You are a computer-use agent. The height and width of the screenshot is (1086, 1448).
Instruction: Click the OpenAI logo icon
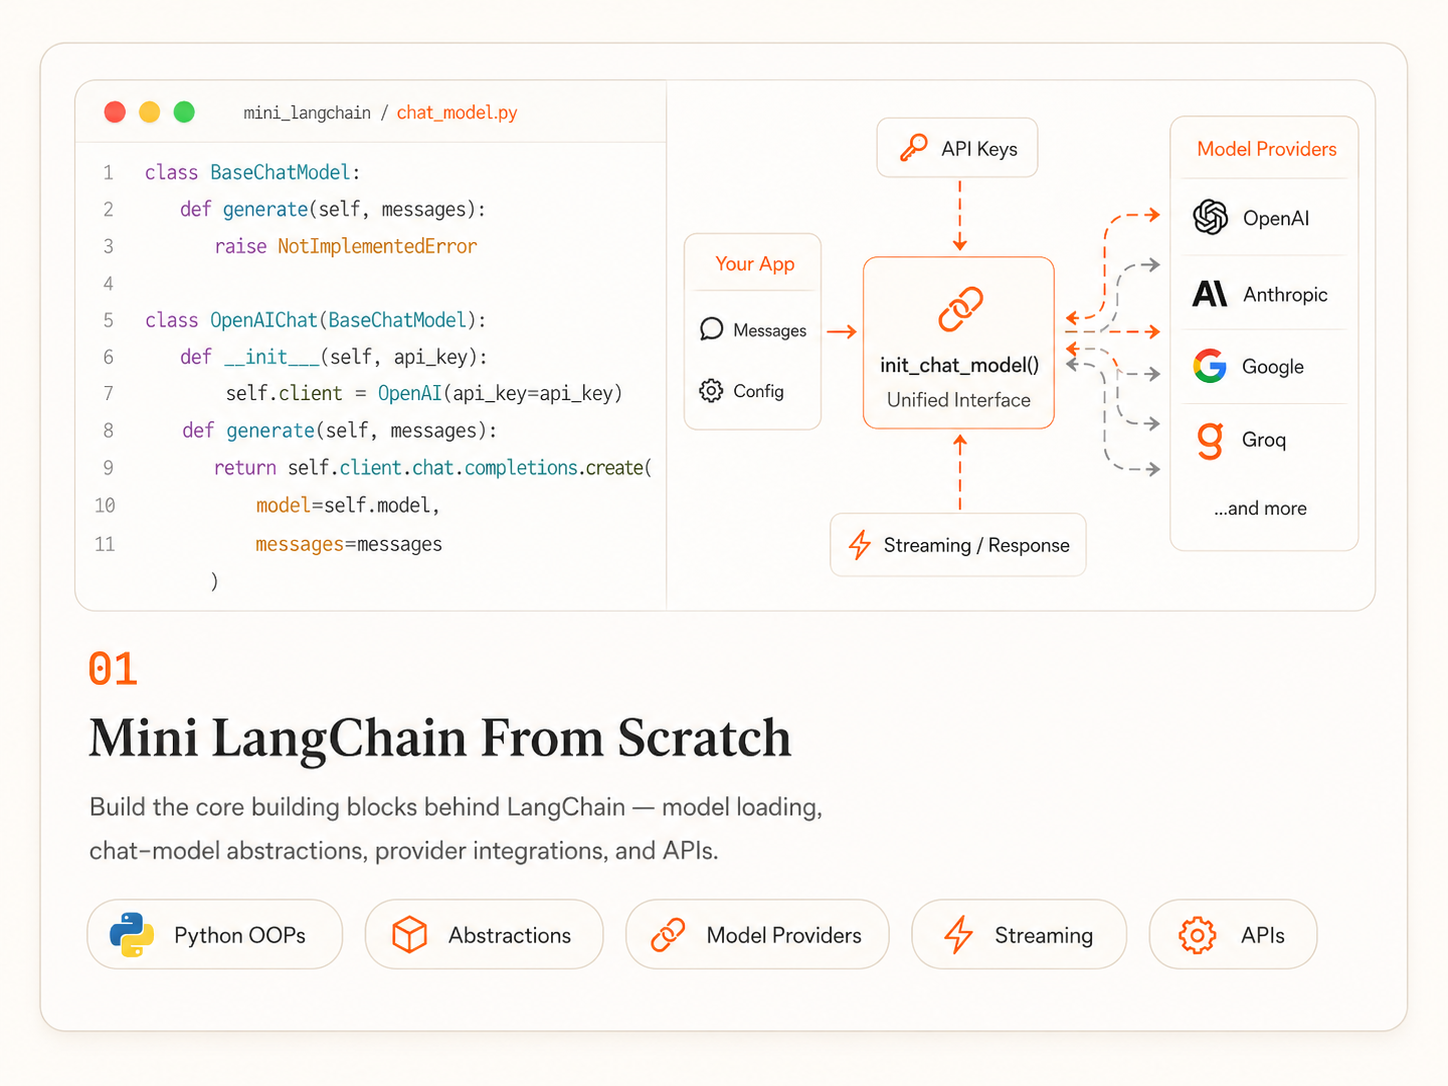tap(1210, 217)
